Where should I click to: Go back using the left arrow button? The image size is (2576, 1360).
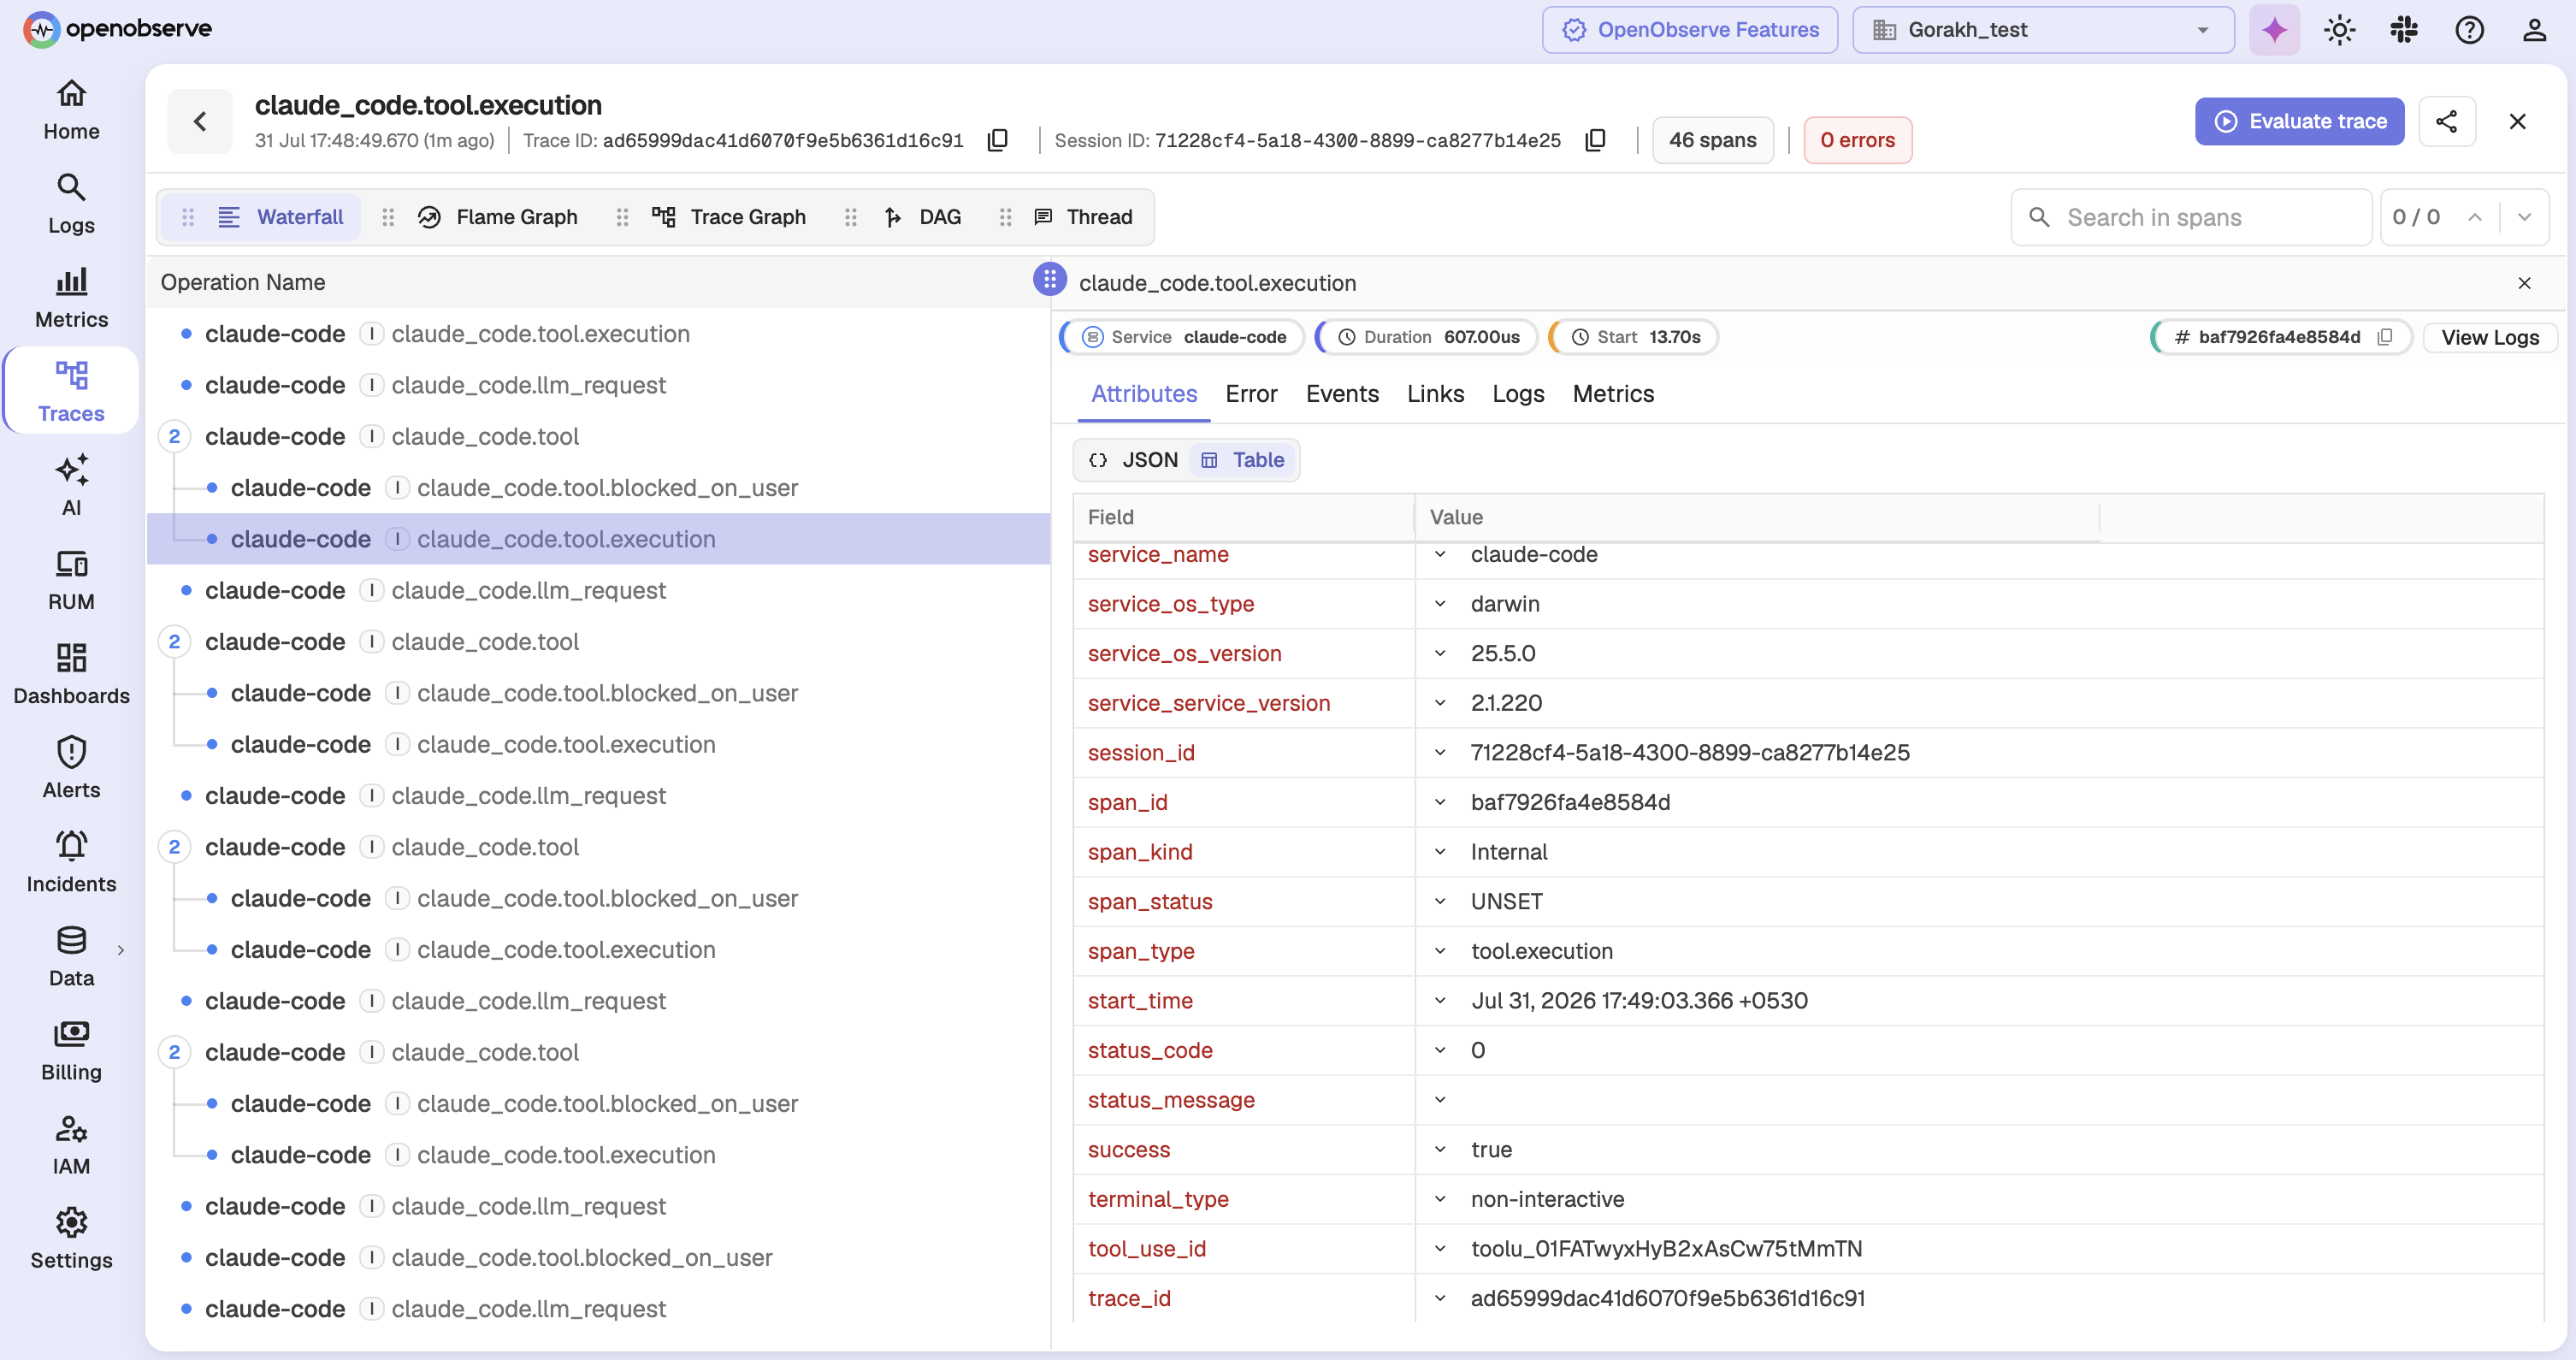[200, 121]
